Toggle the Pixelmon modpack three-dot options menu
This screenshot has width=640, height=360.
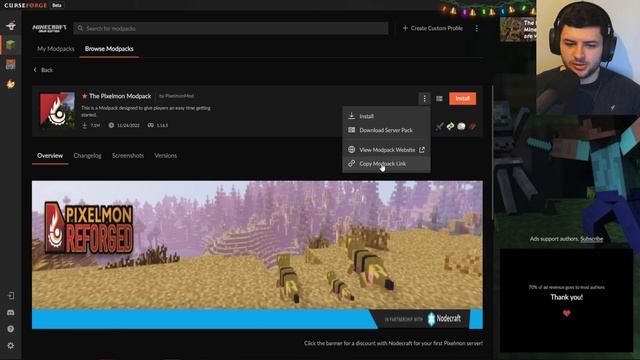point(424,98)
